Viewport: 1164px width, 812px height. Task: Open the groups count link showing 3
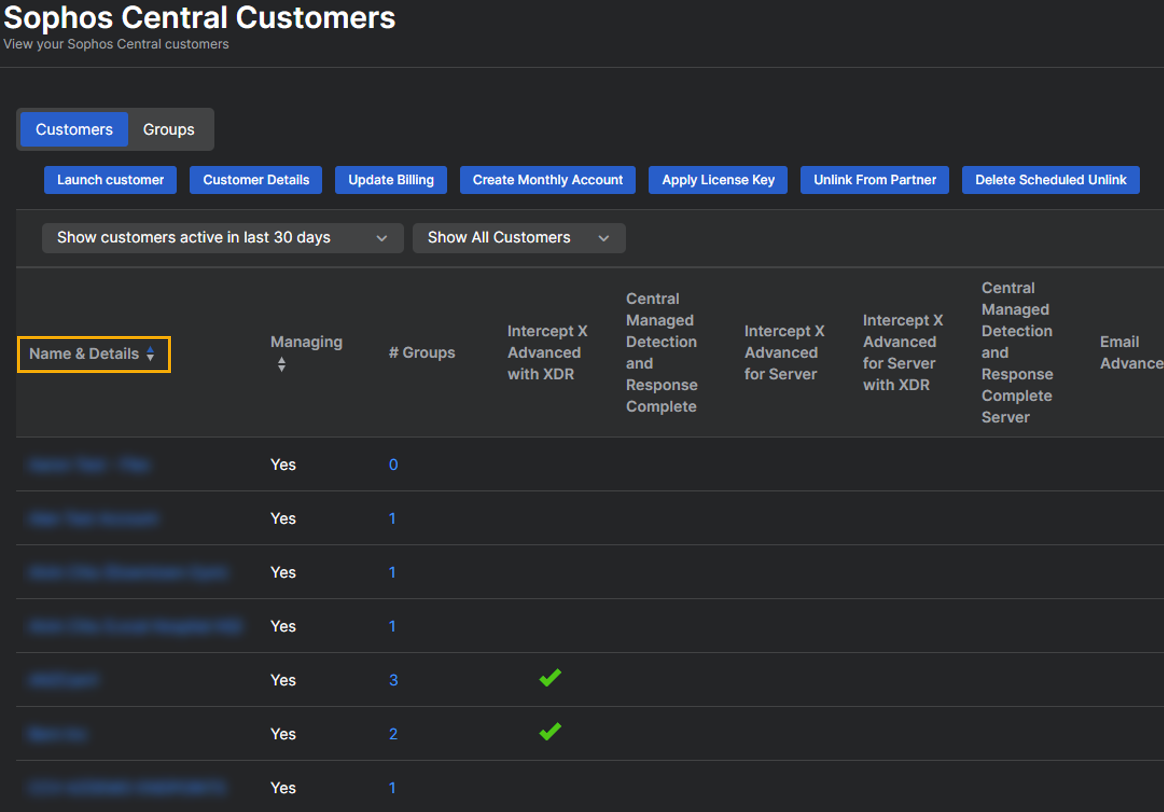(393, 680)
